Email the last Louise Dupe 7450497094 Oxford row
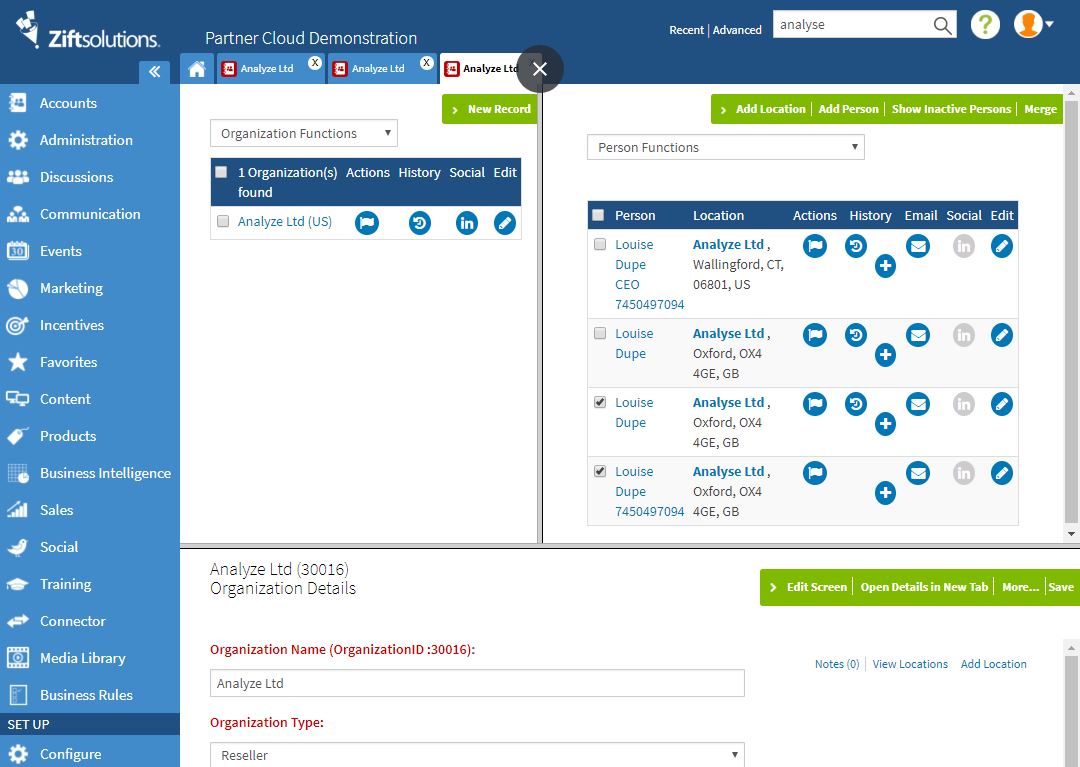Image resolution: width=1080 pixels, height=767 pixels. (918, 473)
